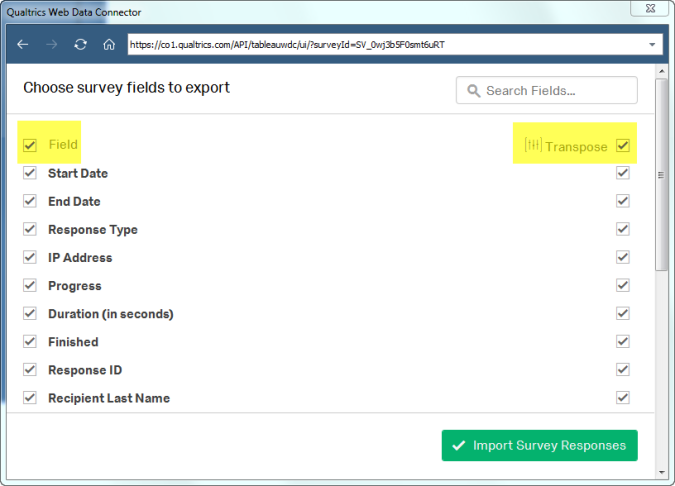Toggle transpose checkbox for Response Type
This screenshot has height=486, width=675.
click(x=623, y=229)
